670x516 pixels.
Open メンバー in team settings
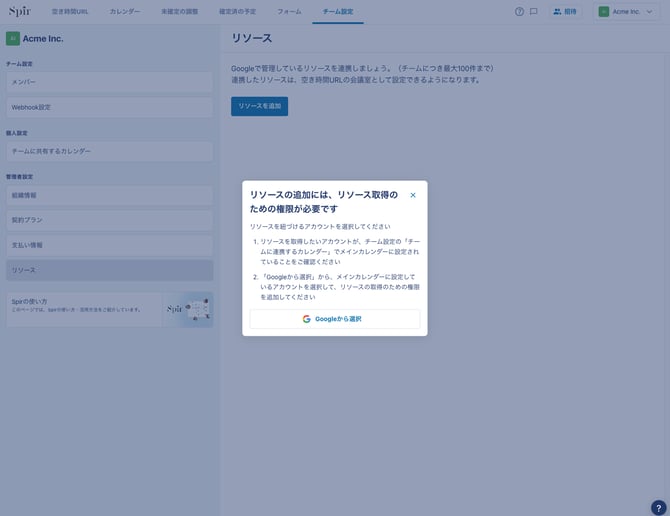click(109, 82)
